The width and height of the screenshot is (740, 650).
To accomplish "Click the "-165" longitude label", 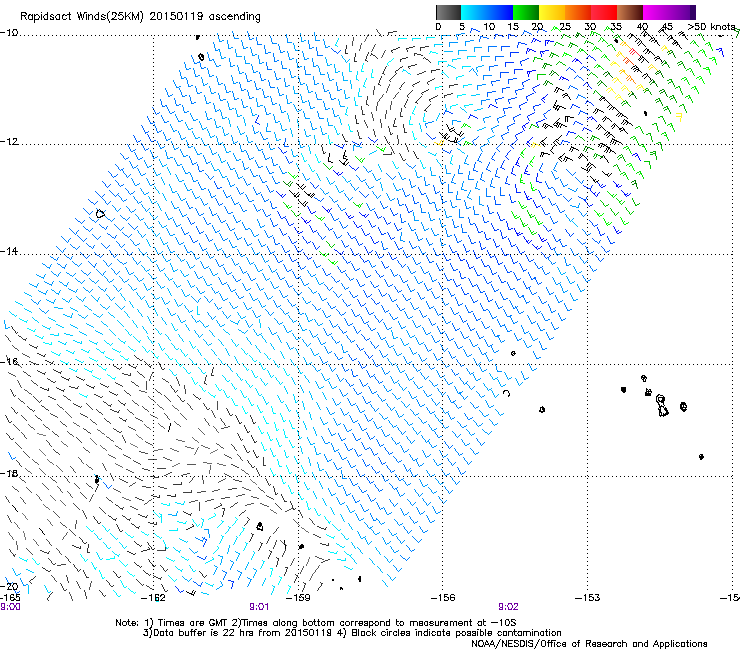I will pyautogui.click(x=10, y=598).
